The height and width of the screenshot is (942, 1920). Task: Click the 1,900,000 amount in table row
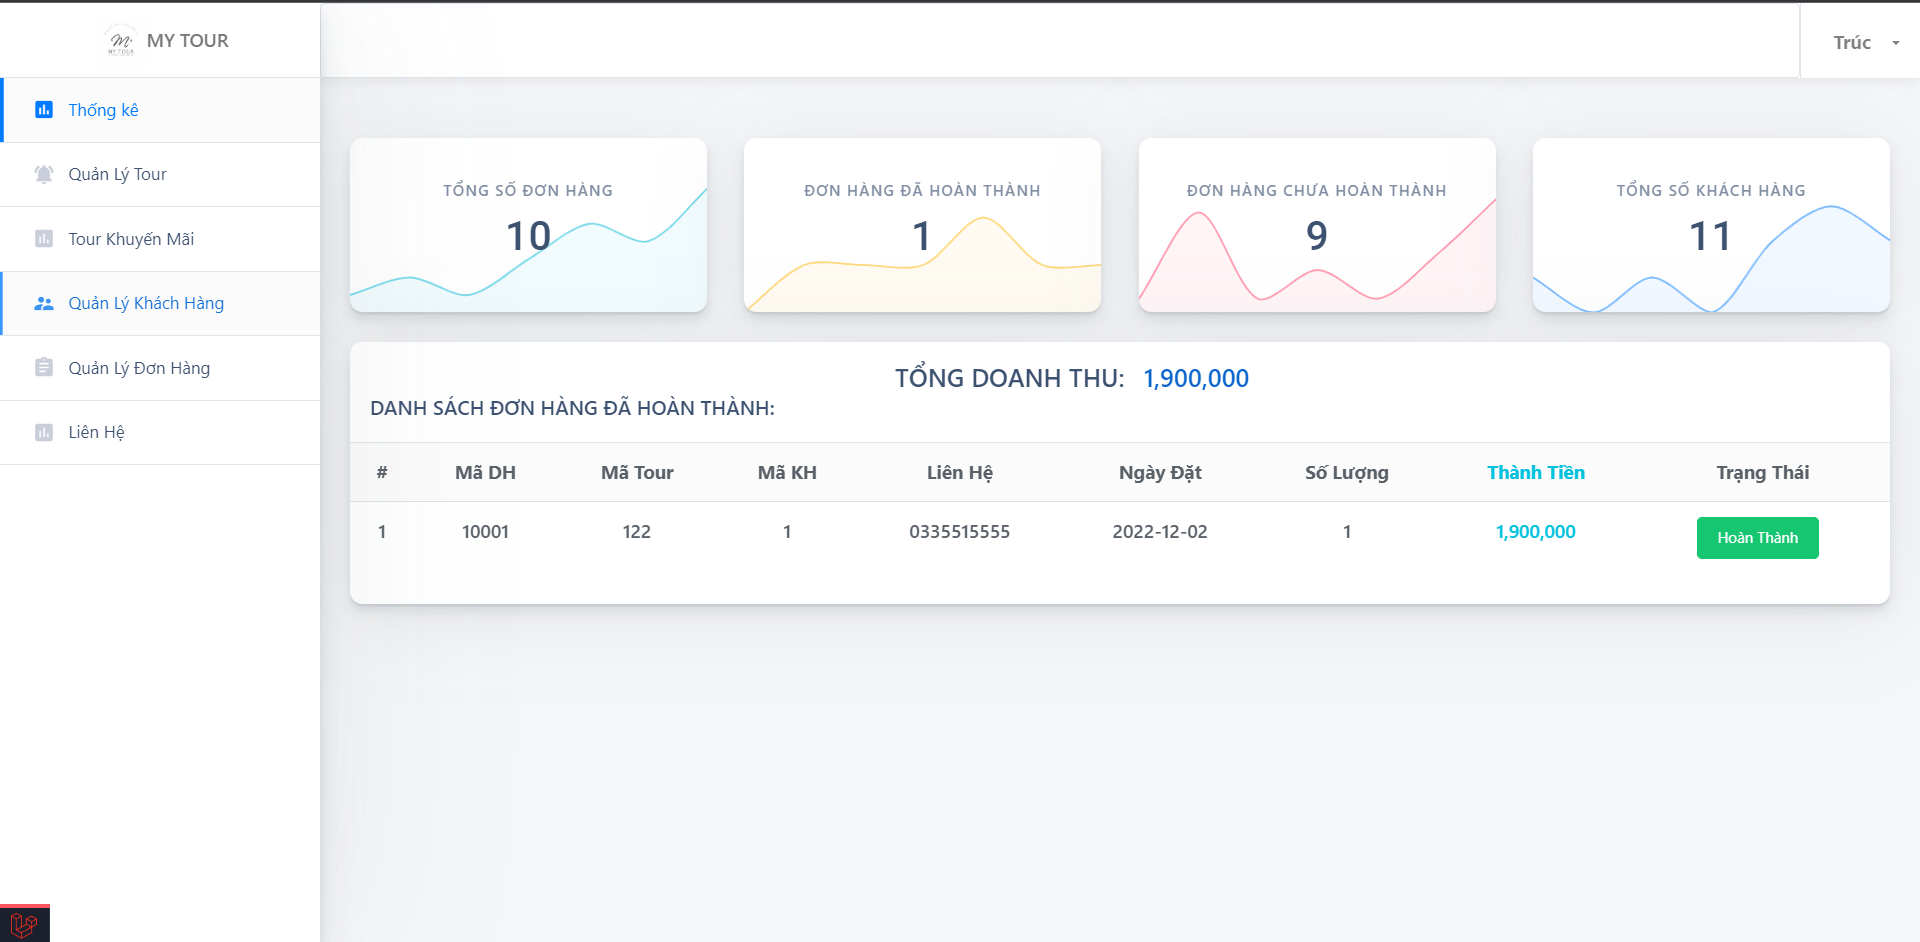tap(1536, 532)
